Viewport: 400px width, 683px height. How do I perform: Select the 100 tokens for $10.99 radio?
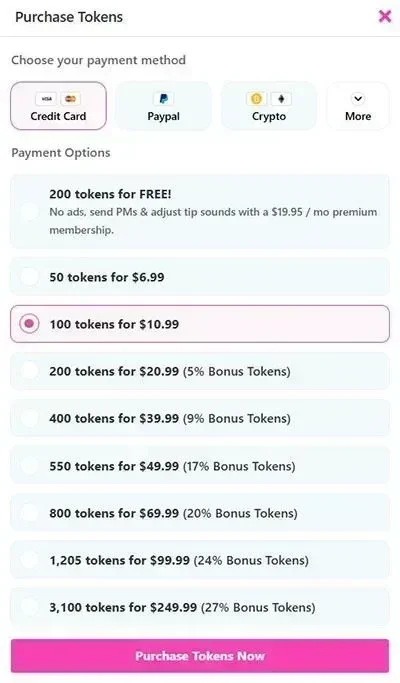click(x=29, y=324)
